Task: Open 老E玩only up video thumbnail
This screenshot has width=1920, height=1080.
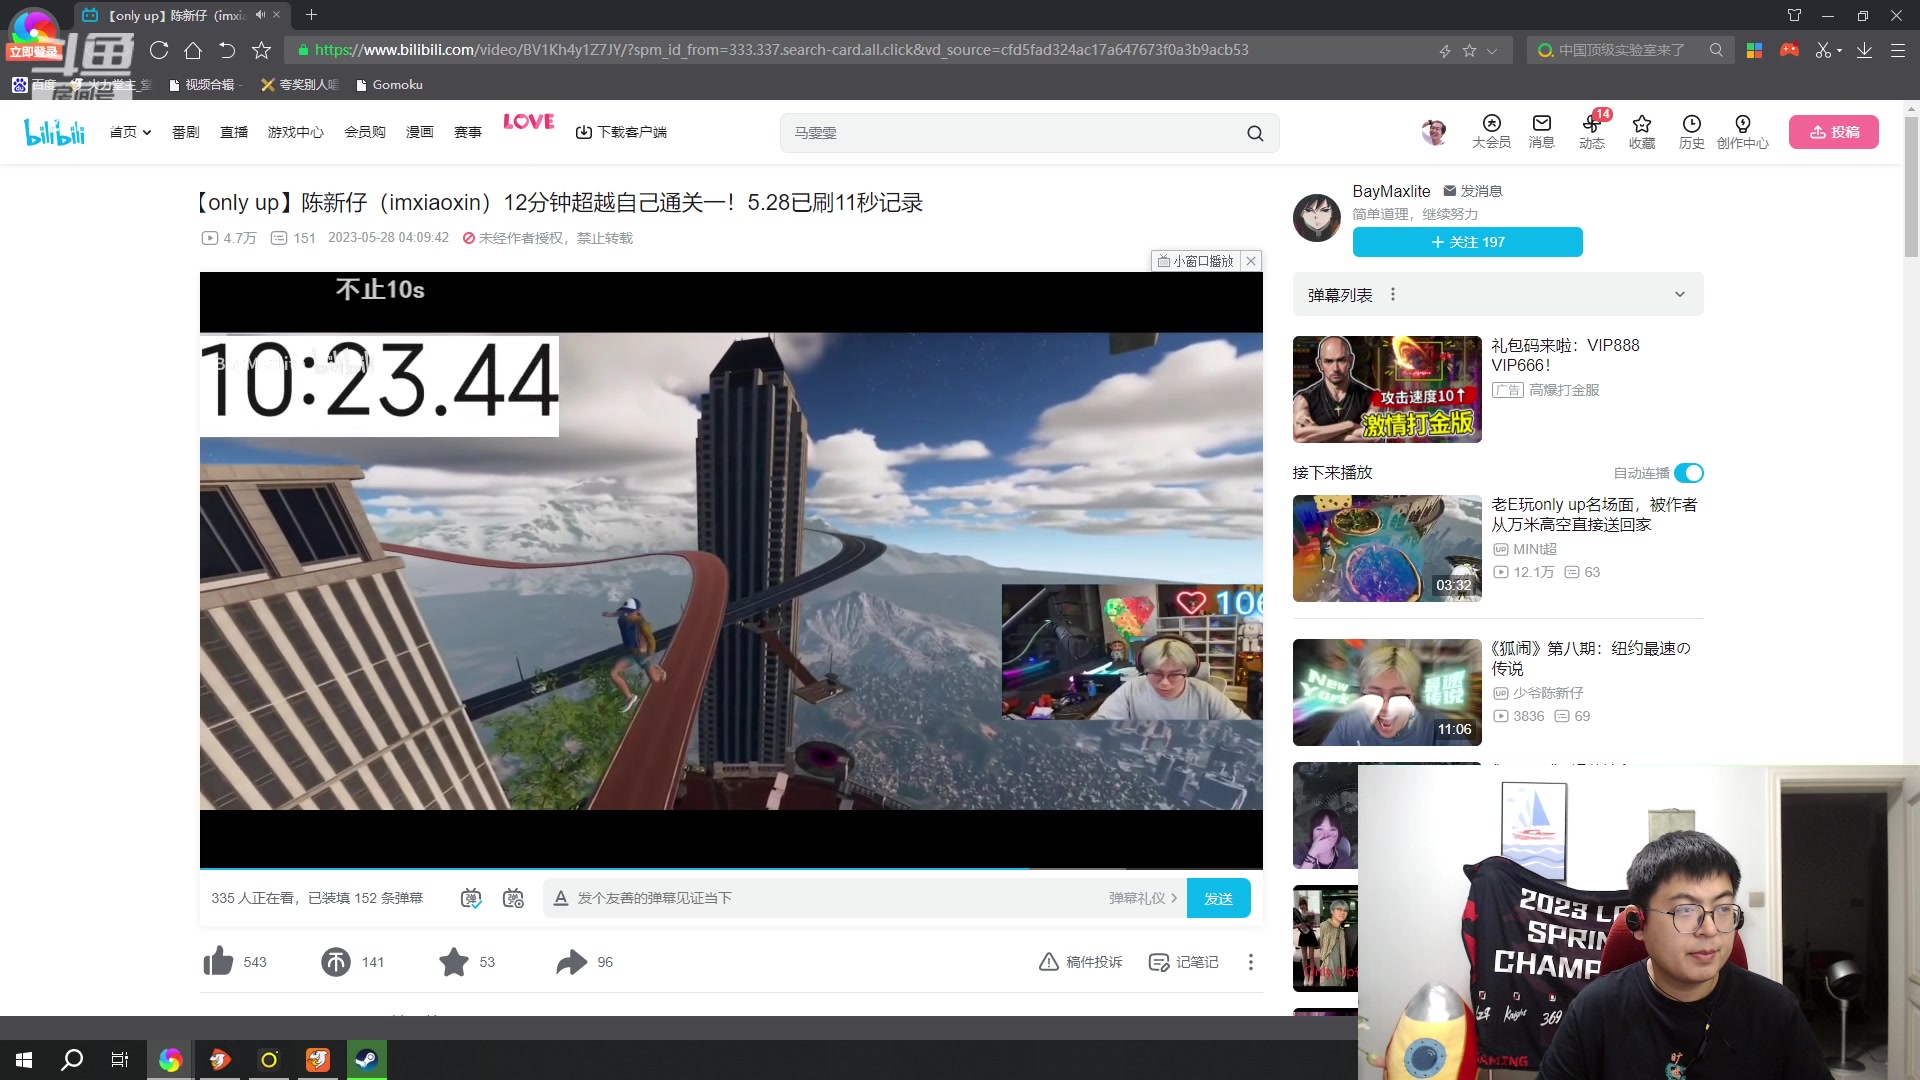Action: point(1387,548)
